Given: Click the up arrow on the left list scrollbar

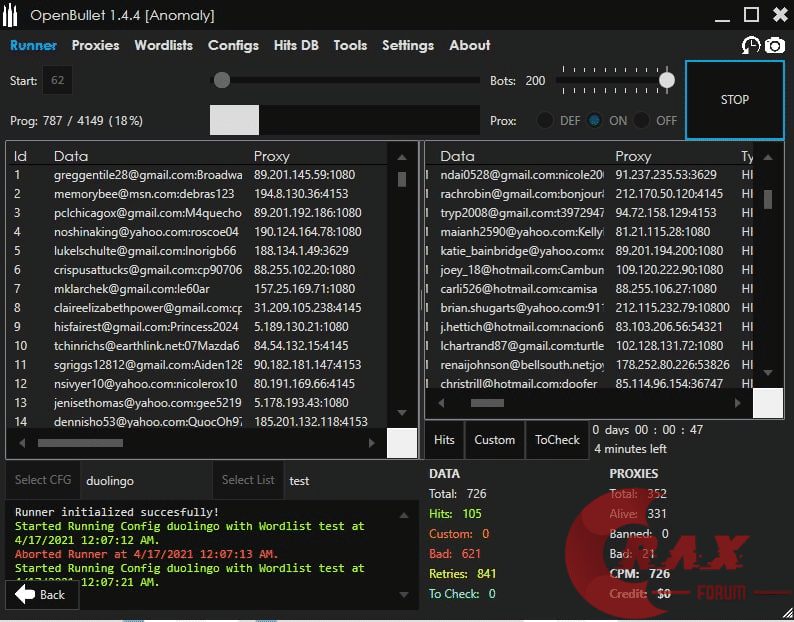Looking at the screenshot, I should click(401, 157).
